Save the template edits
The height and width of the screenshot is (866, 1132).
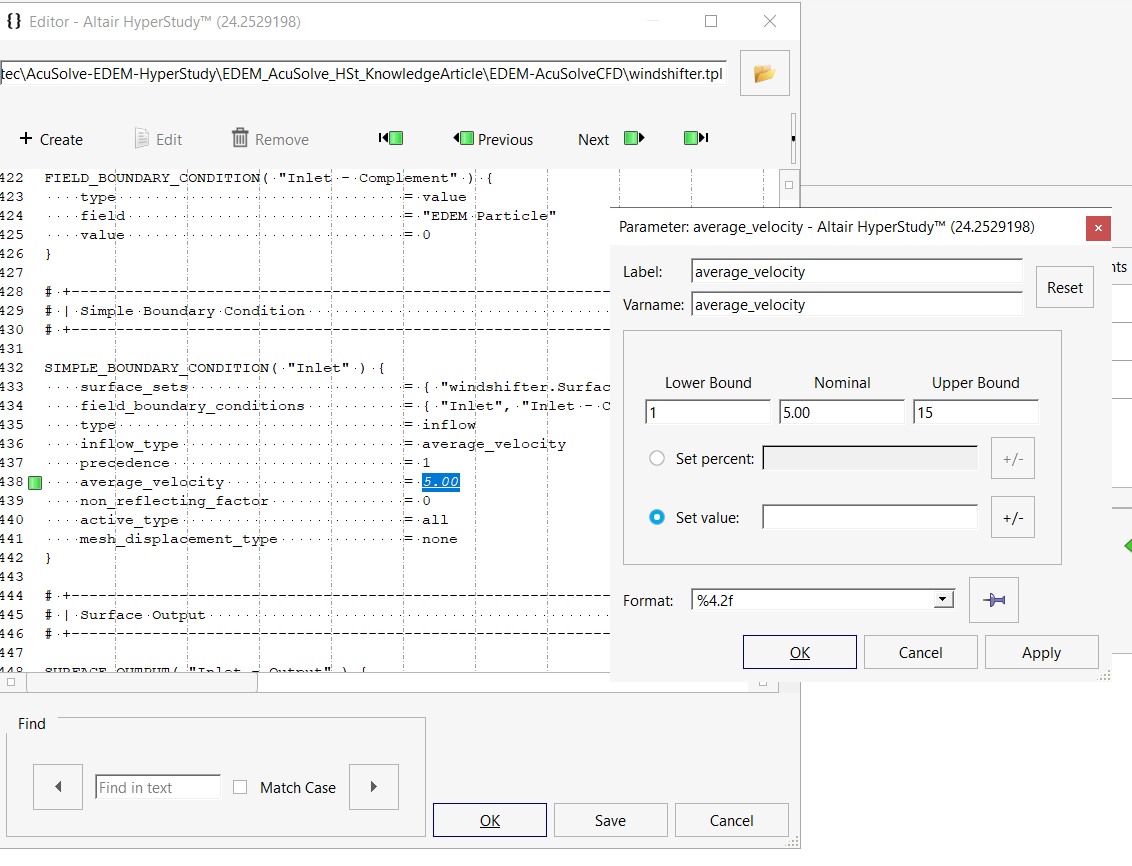click(610, 819)
